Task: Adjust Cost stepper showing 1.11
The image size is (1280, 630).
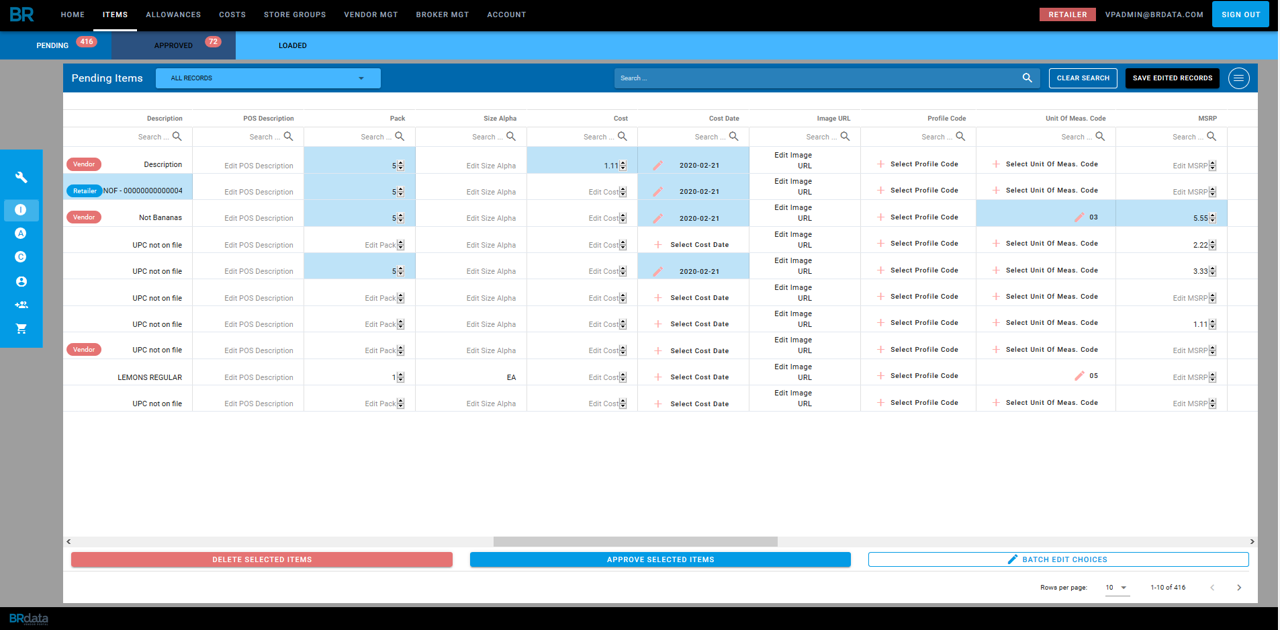Action: point(623,165)
